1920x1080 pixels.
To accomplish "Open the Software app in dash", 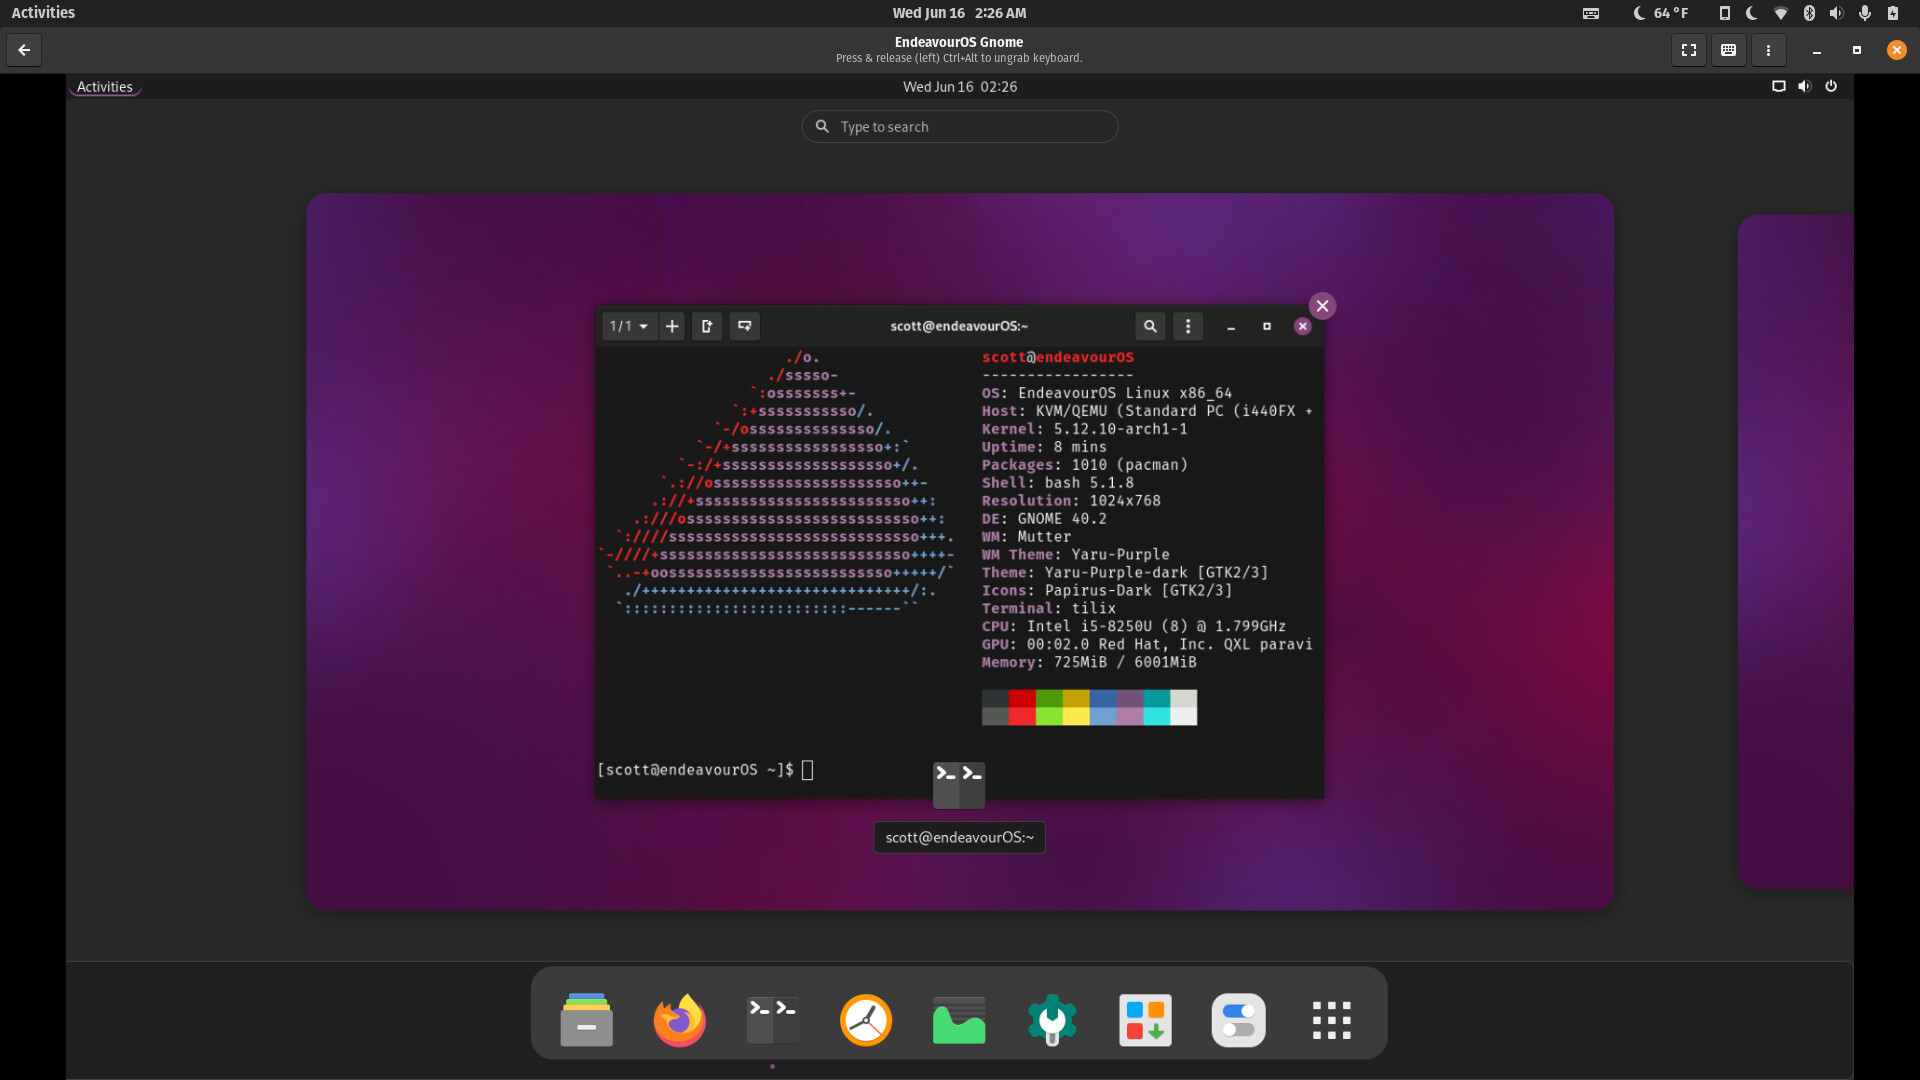I will [1145, 1020].
